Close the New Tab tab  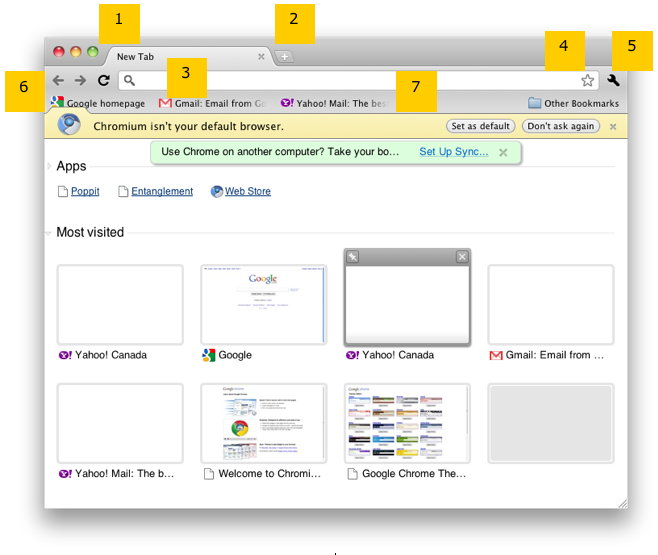[261, 57]
